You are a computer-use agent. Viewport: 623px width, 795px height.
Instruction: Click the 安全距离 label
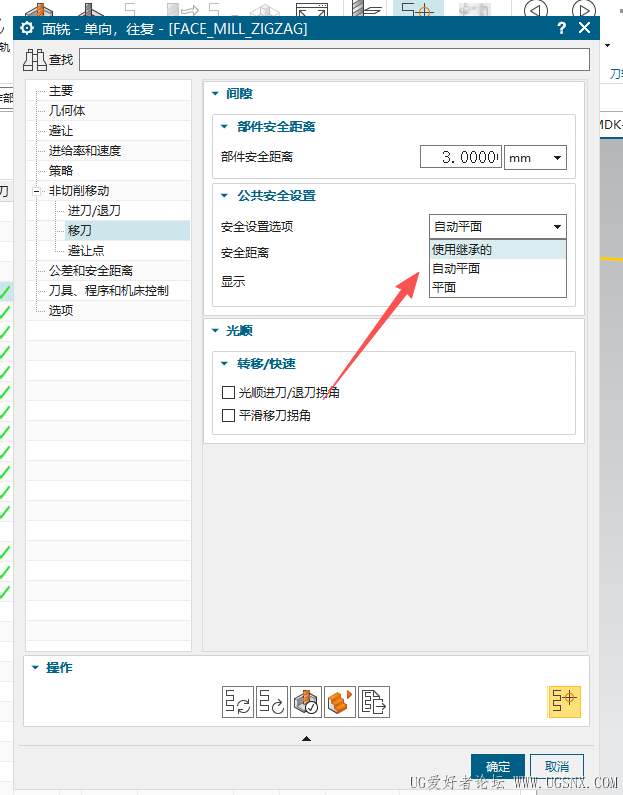245,252
